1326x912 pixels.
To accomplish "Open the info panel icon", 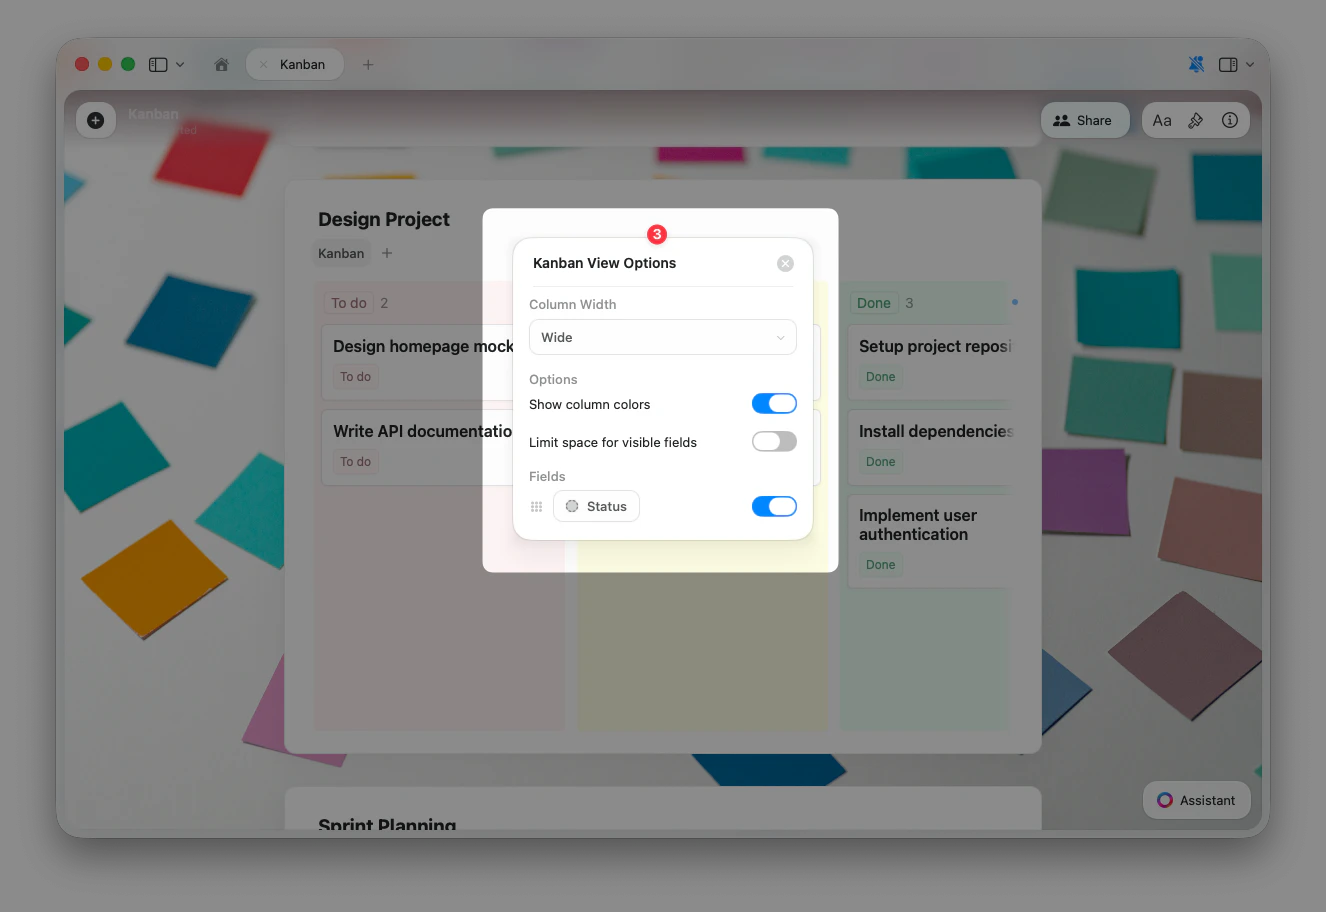I will point(1229,120).
